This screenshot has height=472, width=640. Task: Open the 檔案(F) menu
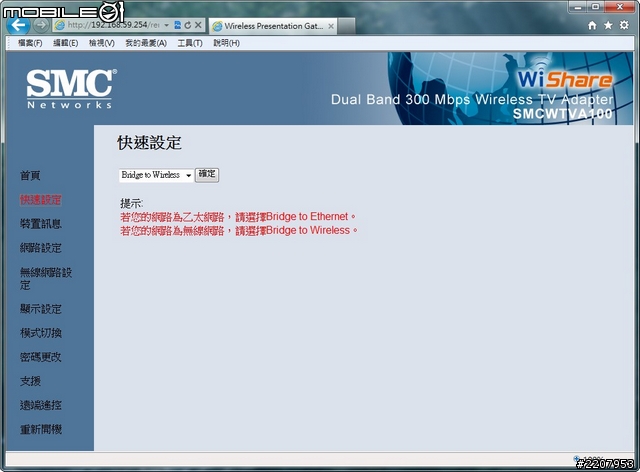click(x=30, y=43)
